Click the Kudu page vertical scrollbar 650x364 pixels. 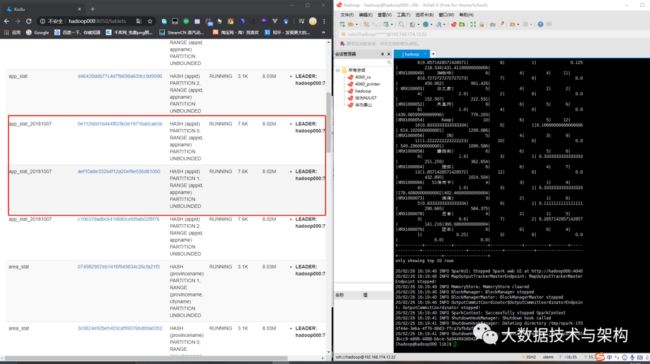pos(329,122)
